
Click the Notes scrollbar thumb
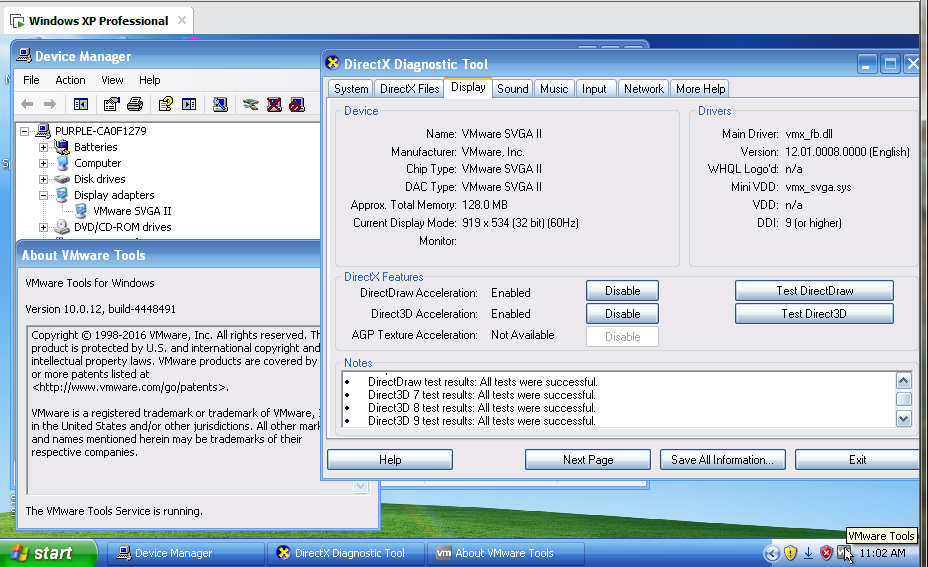pos(903,399)
